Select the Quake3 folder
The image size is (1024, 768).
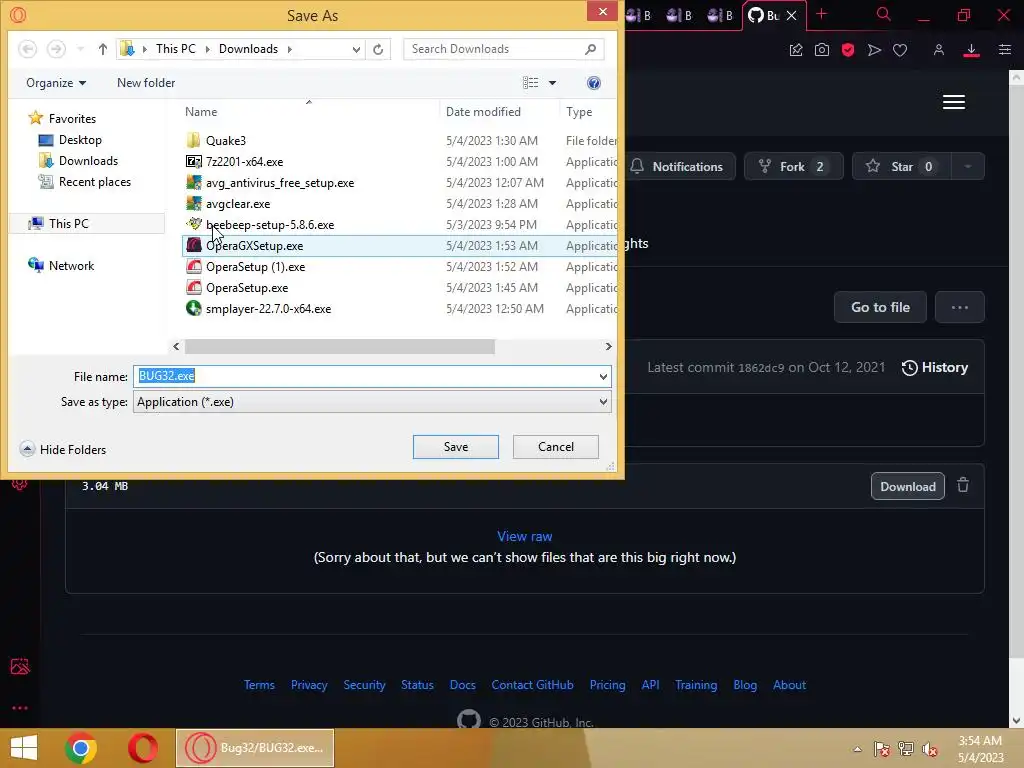coord(225,140)
